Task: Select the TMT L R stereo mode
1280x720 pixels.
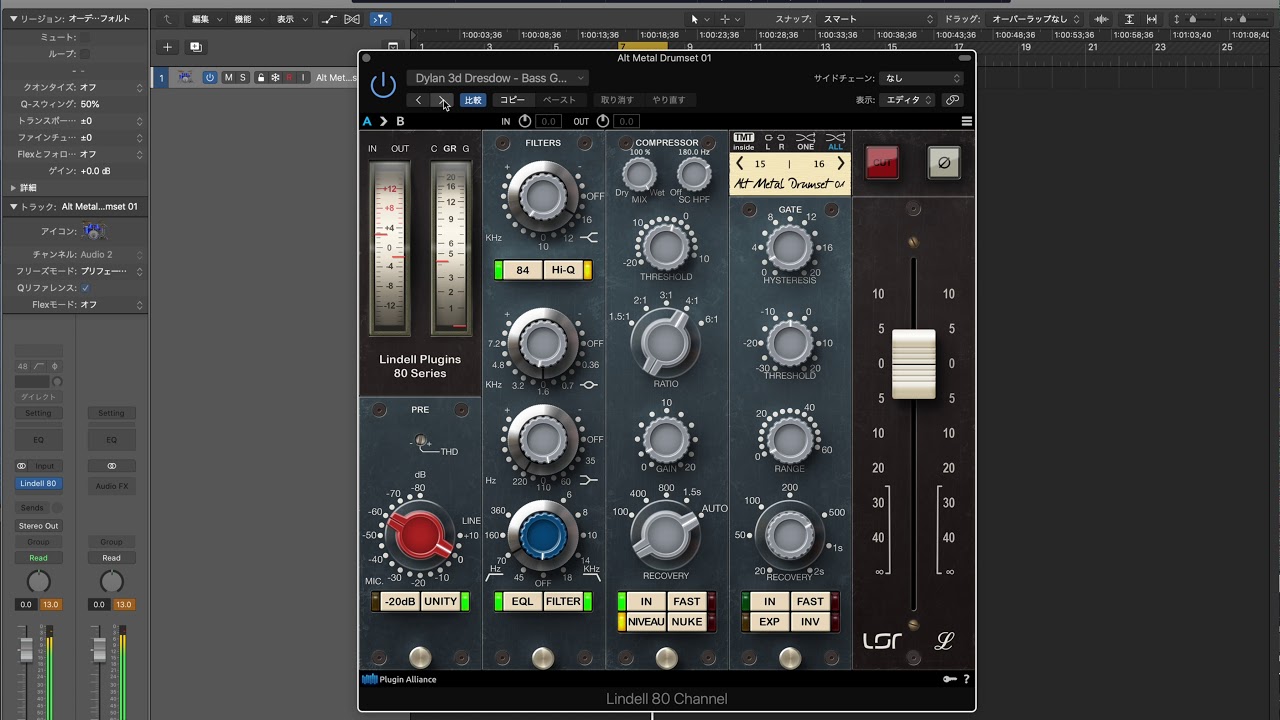Action: click(x=774, y=141)
